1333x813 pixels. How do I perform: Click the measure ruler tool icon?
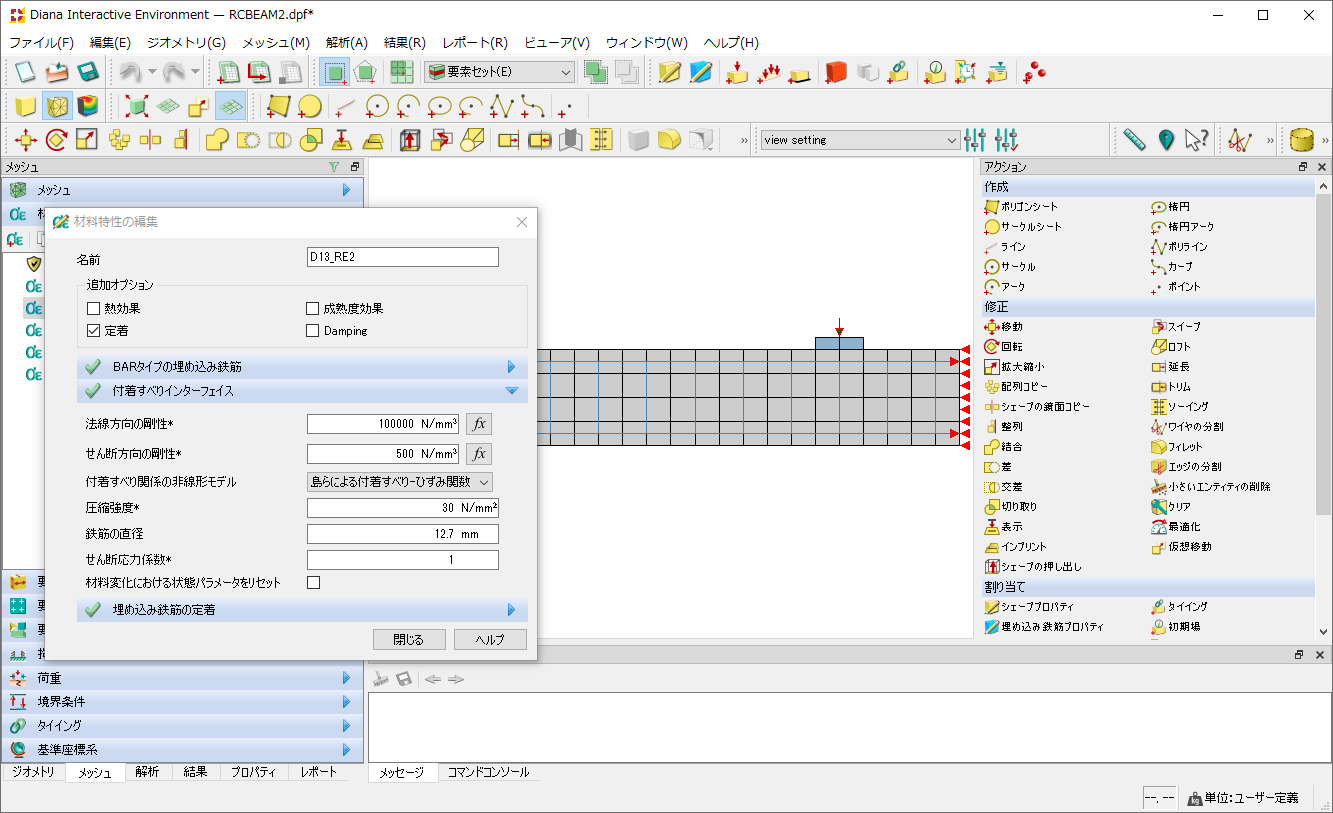click(x=1133, y=140)
